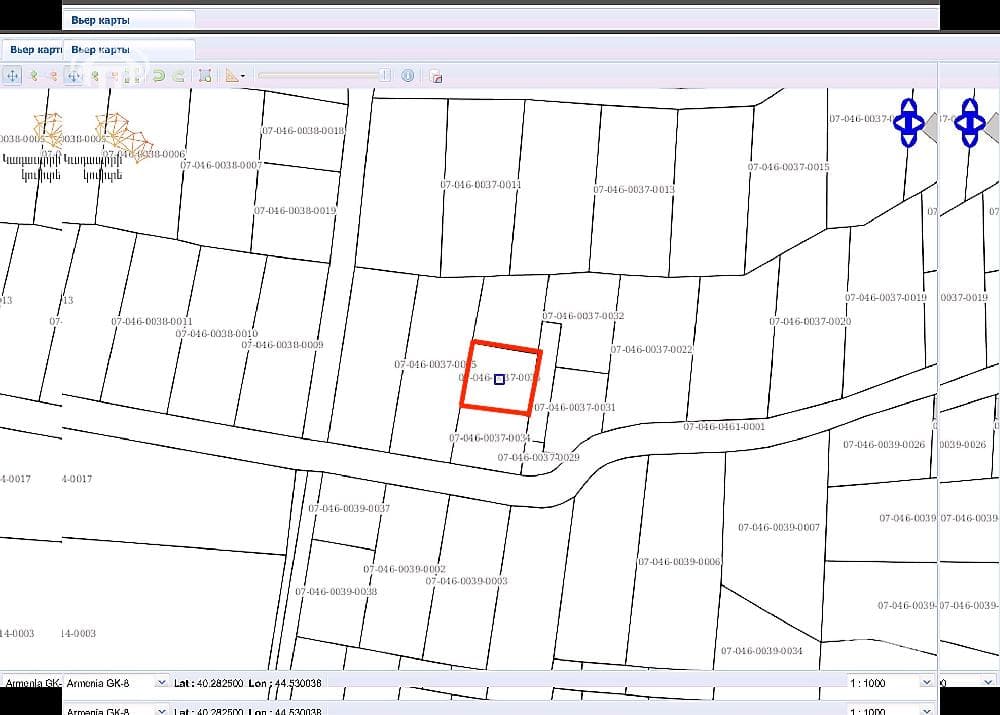The width and height of the screenshot is (1000, 715).
Task: Click the pale green forward-arrow toolbar icon
Action: coord(179,77)
